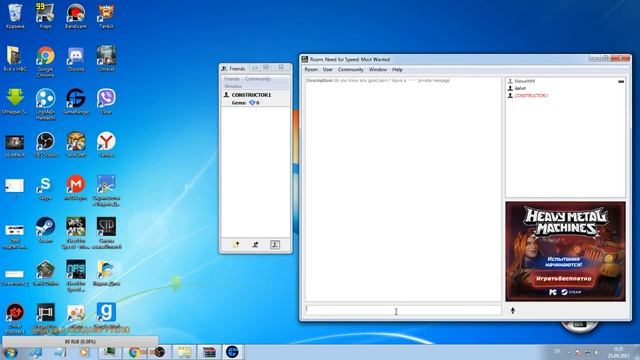Open the OBS Studio desktop shortcut

click(45, 144)
